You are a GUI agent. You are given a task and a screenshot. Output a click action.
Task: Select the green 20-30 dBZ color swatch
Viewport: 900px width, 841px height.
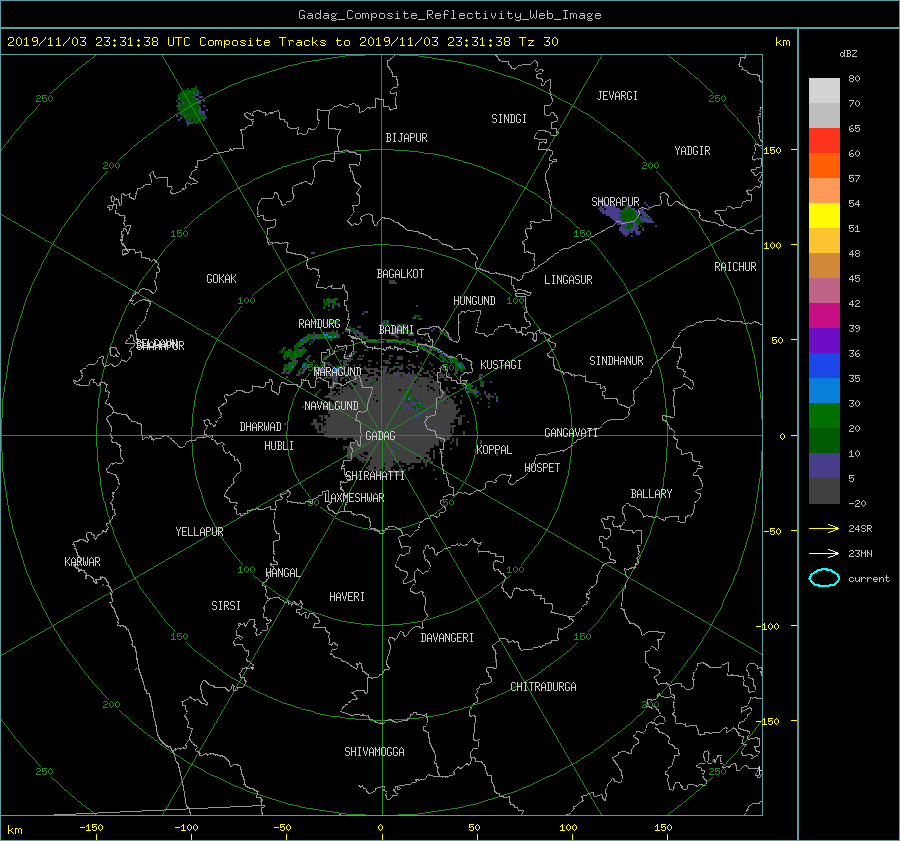pyautogui.click(x=824, y=416)
